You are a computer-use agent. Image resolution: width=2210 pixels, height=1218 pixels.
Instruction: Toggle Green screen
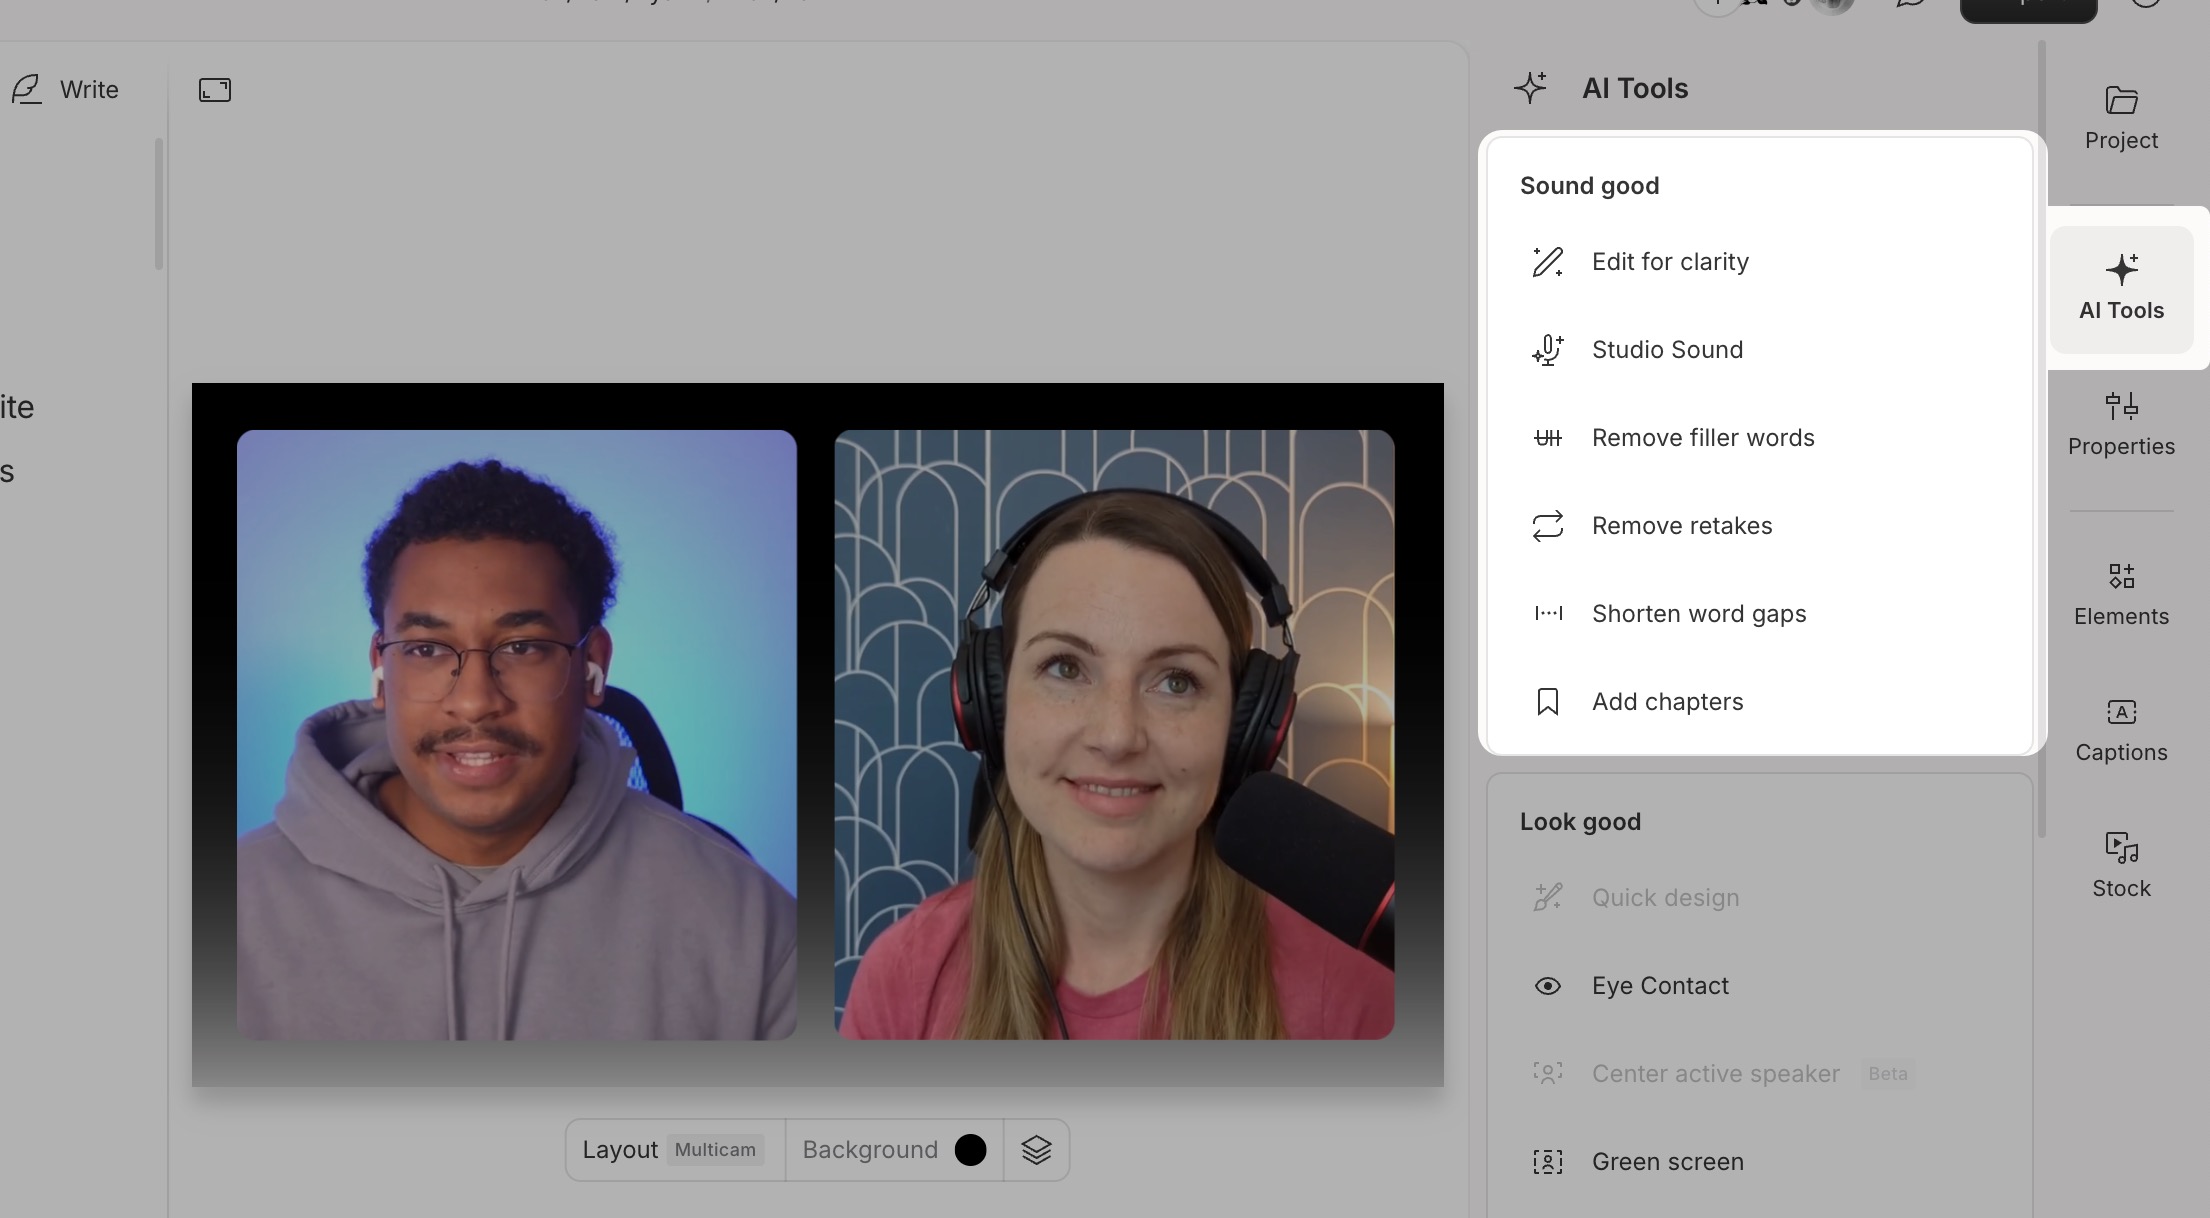point(1667,1161)
